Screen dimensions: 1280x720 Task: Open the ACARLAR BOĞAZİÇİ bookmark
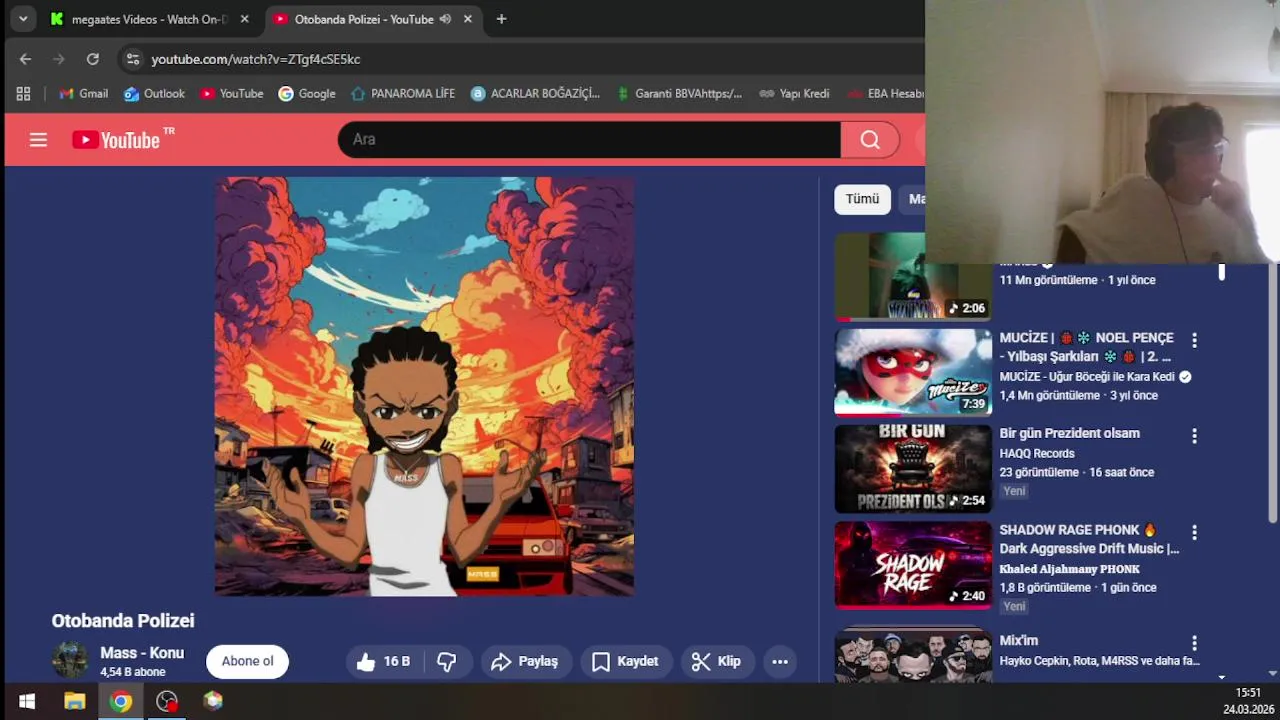point(535,93)
